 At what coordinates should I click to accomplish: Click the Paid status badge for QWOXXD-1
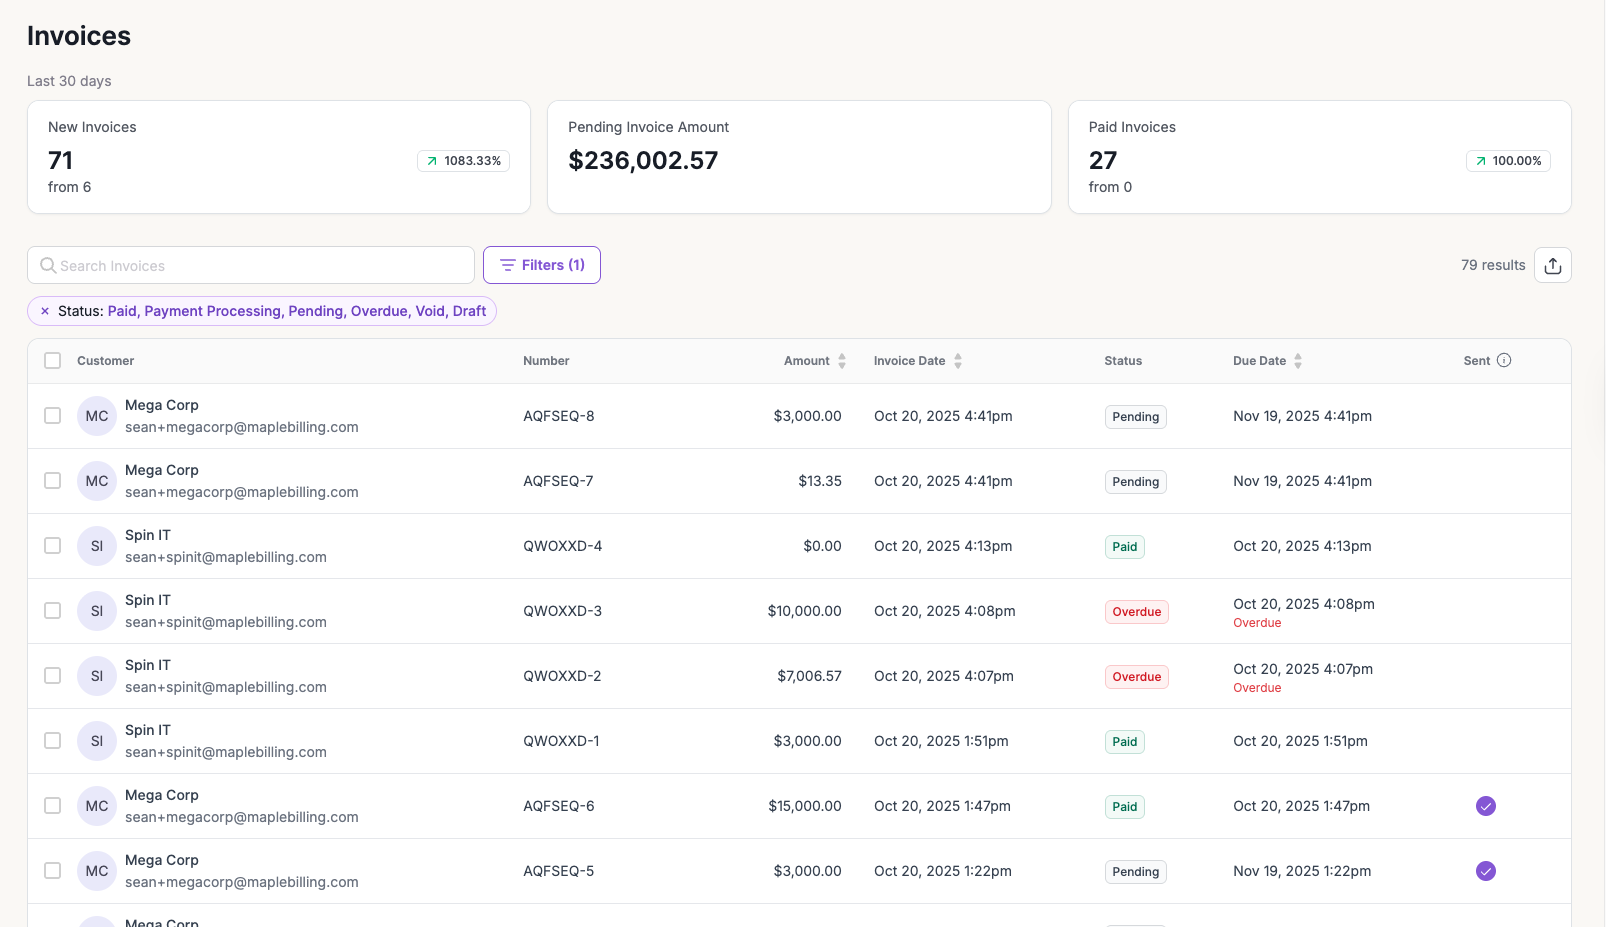pos(1124,742)
